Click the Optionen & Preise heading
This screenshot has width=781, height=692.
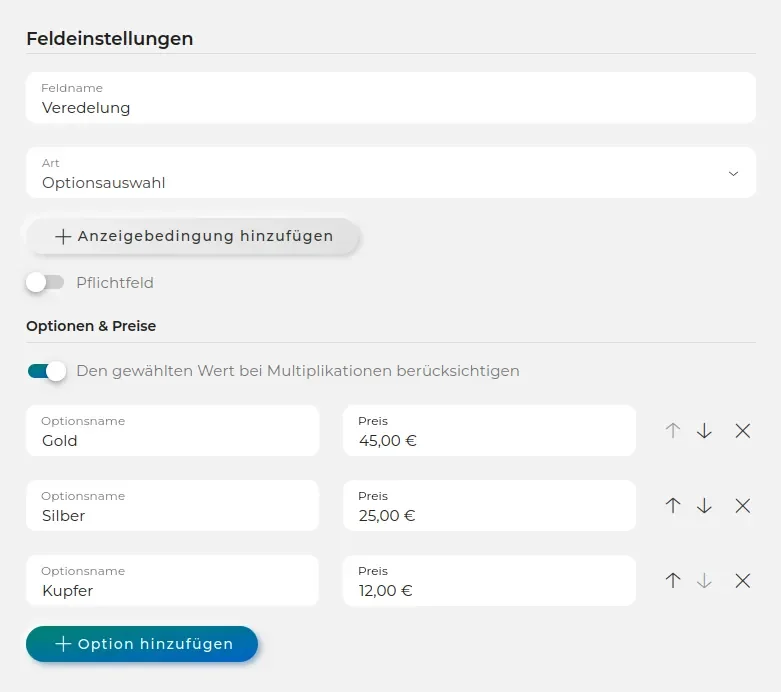click(x=91, y=326)
